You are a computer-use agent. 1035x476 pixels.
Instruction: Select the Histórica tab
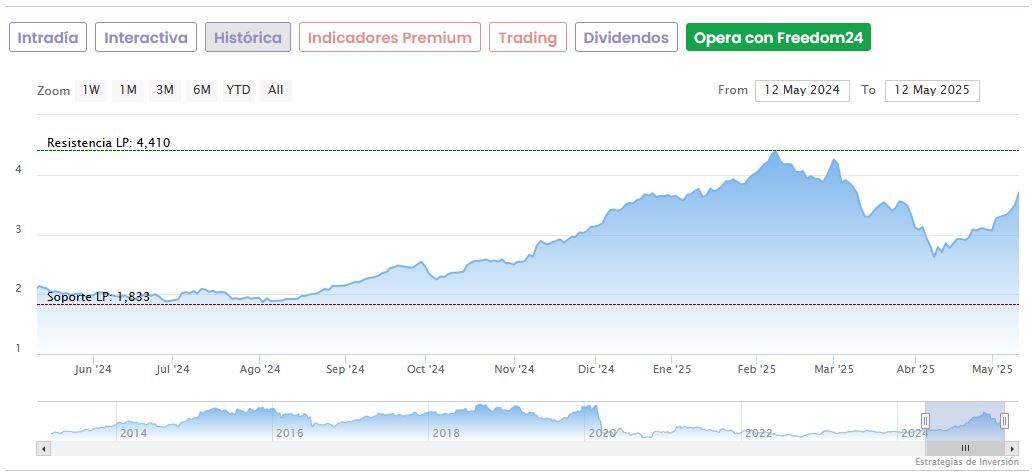click(248, 38)
